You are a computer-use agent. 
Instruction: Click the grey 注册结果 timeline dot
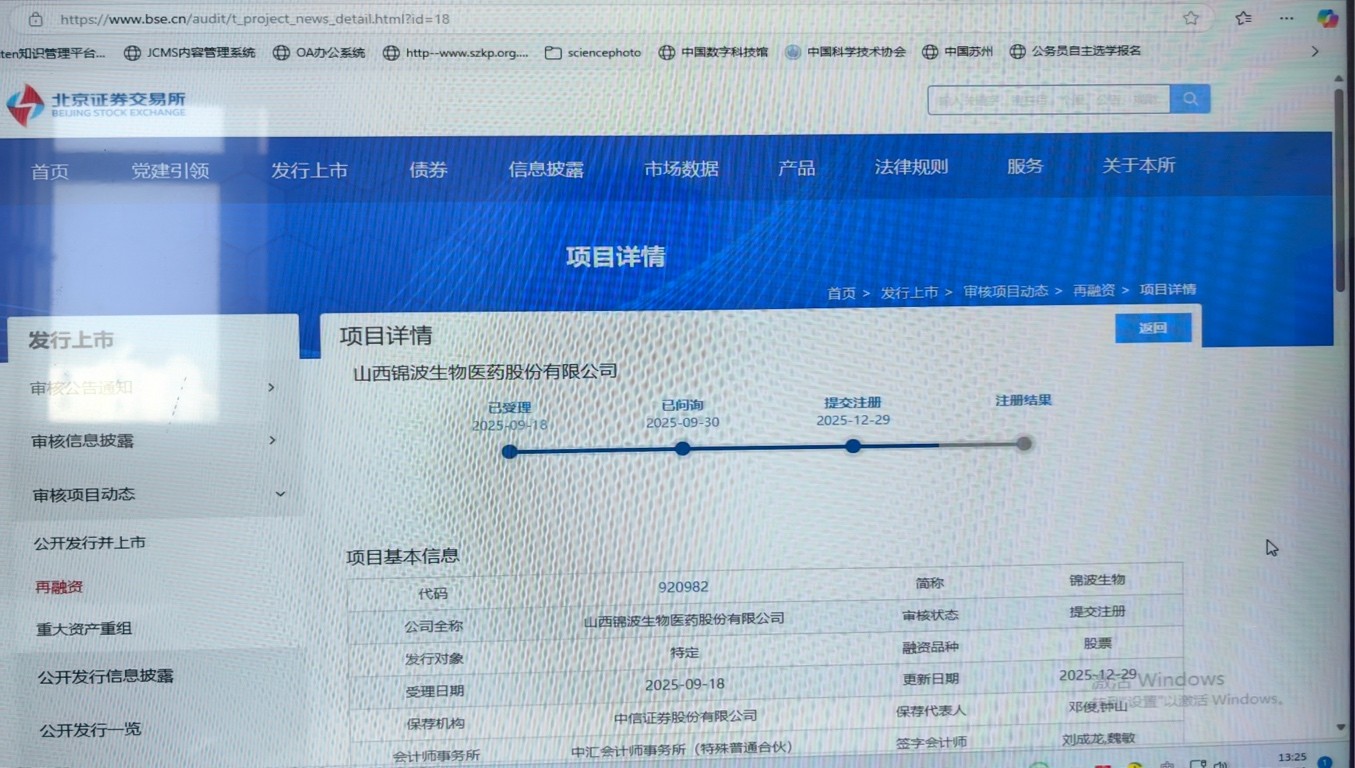(x=1024, y=443)
